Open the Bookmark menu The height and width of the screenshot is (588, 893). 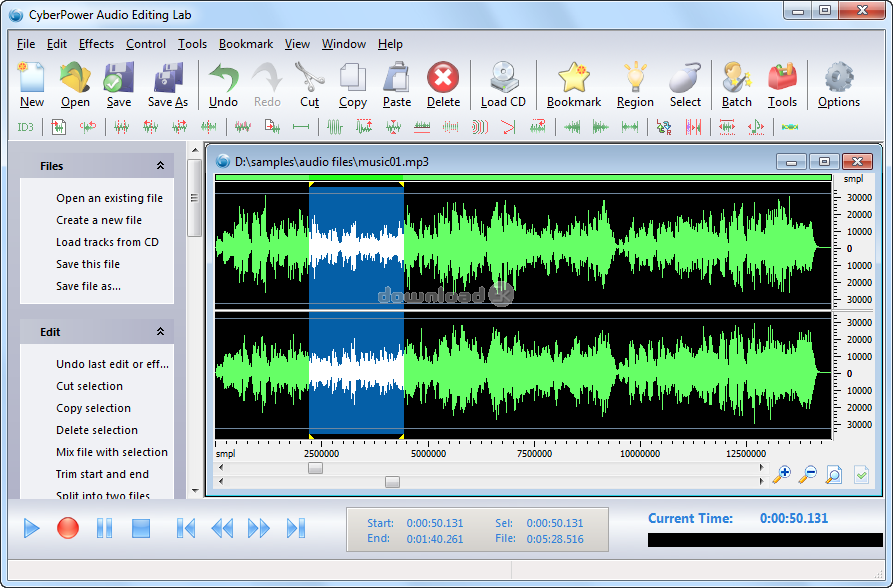246,44
